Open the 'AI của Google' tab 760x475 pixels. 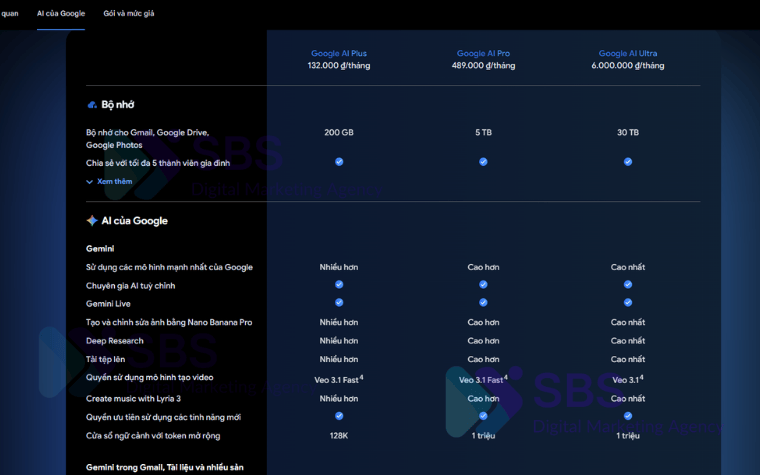coord(61,14)
